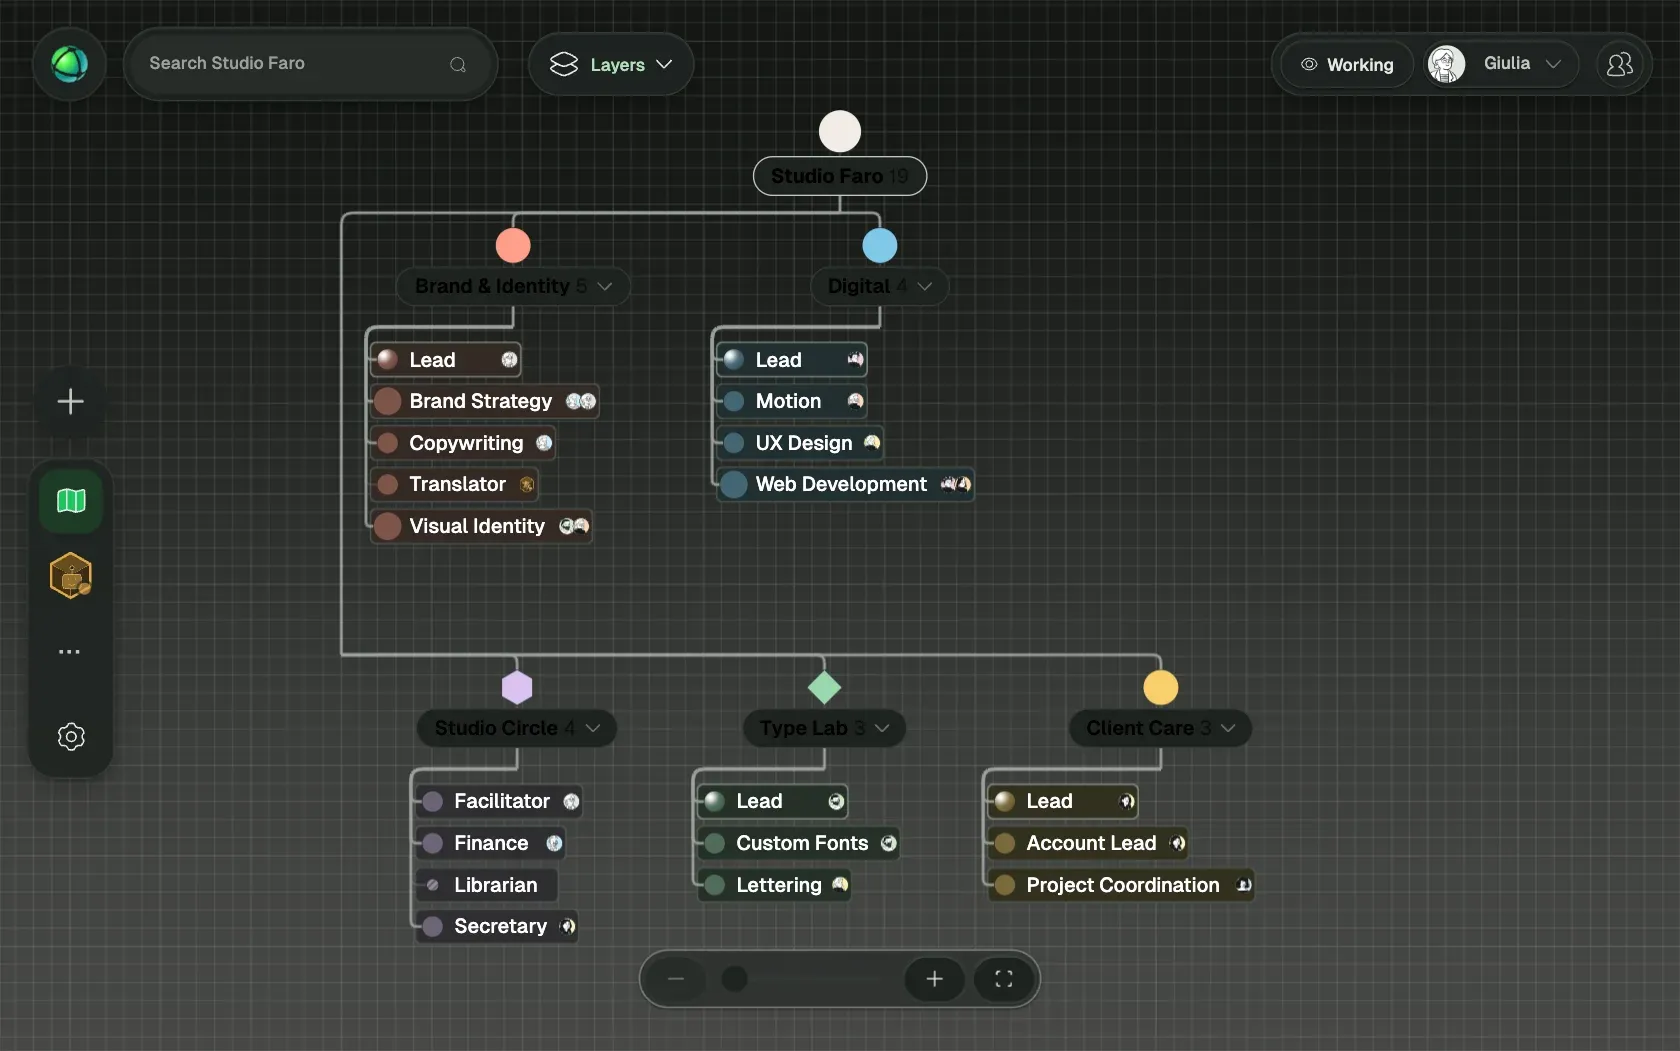Viewport: 1680px width, 1051px height.
Task: Click the salmon Brand & Identity circle
Action: pyautogui.click(x=513, y=245)
